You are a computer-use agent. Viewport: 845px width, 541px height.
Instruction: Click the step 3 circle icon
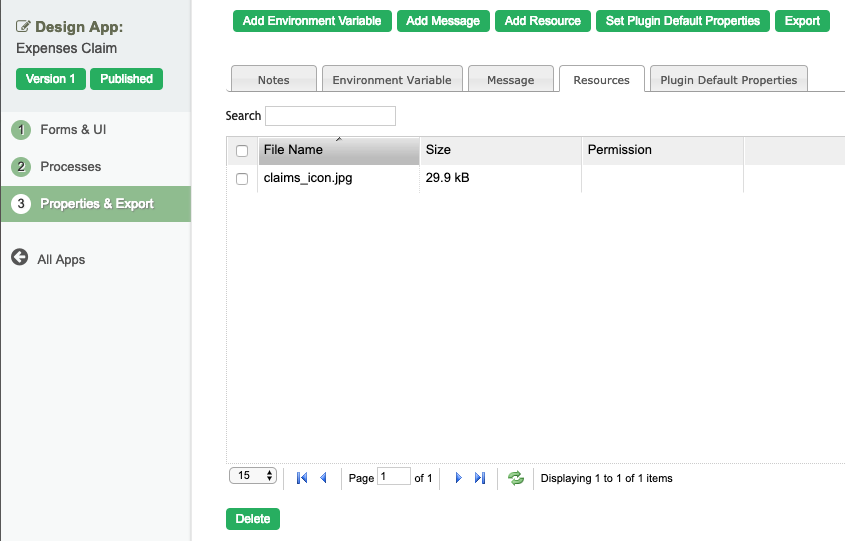pyautogui.click(x=21, y=204)
